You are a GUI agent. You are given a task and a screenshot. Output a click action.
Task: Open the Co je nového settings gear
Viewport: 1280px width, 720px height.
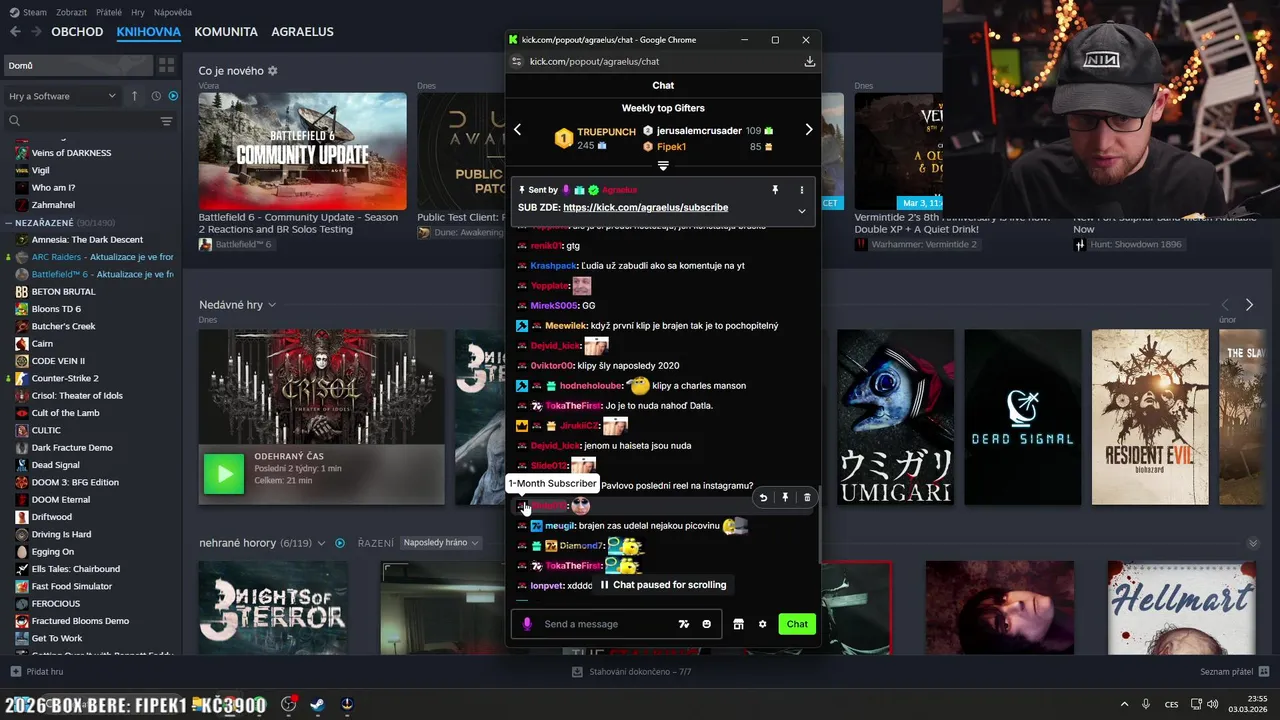coord(273,71)
